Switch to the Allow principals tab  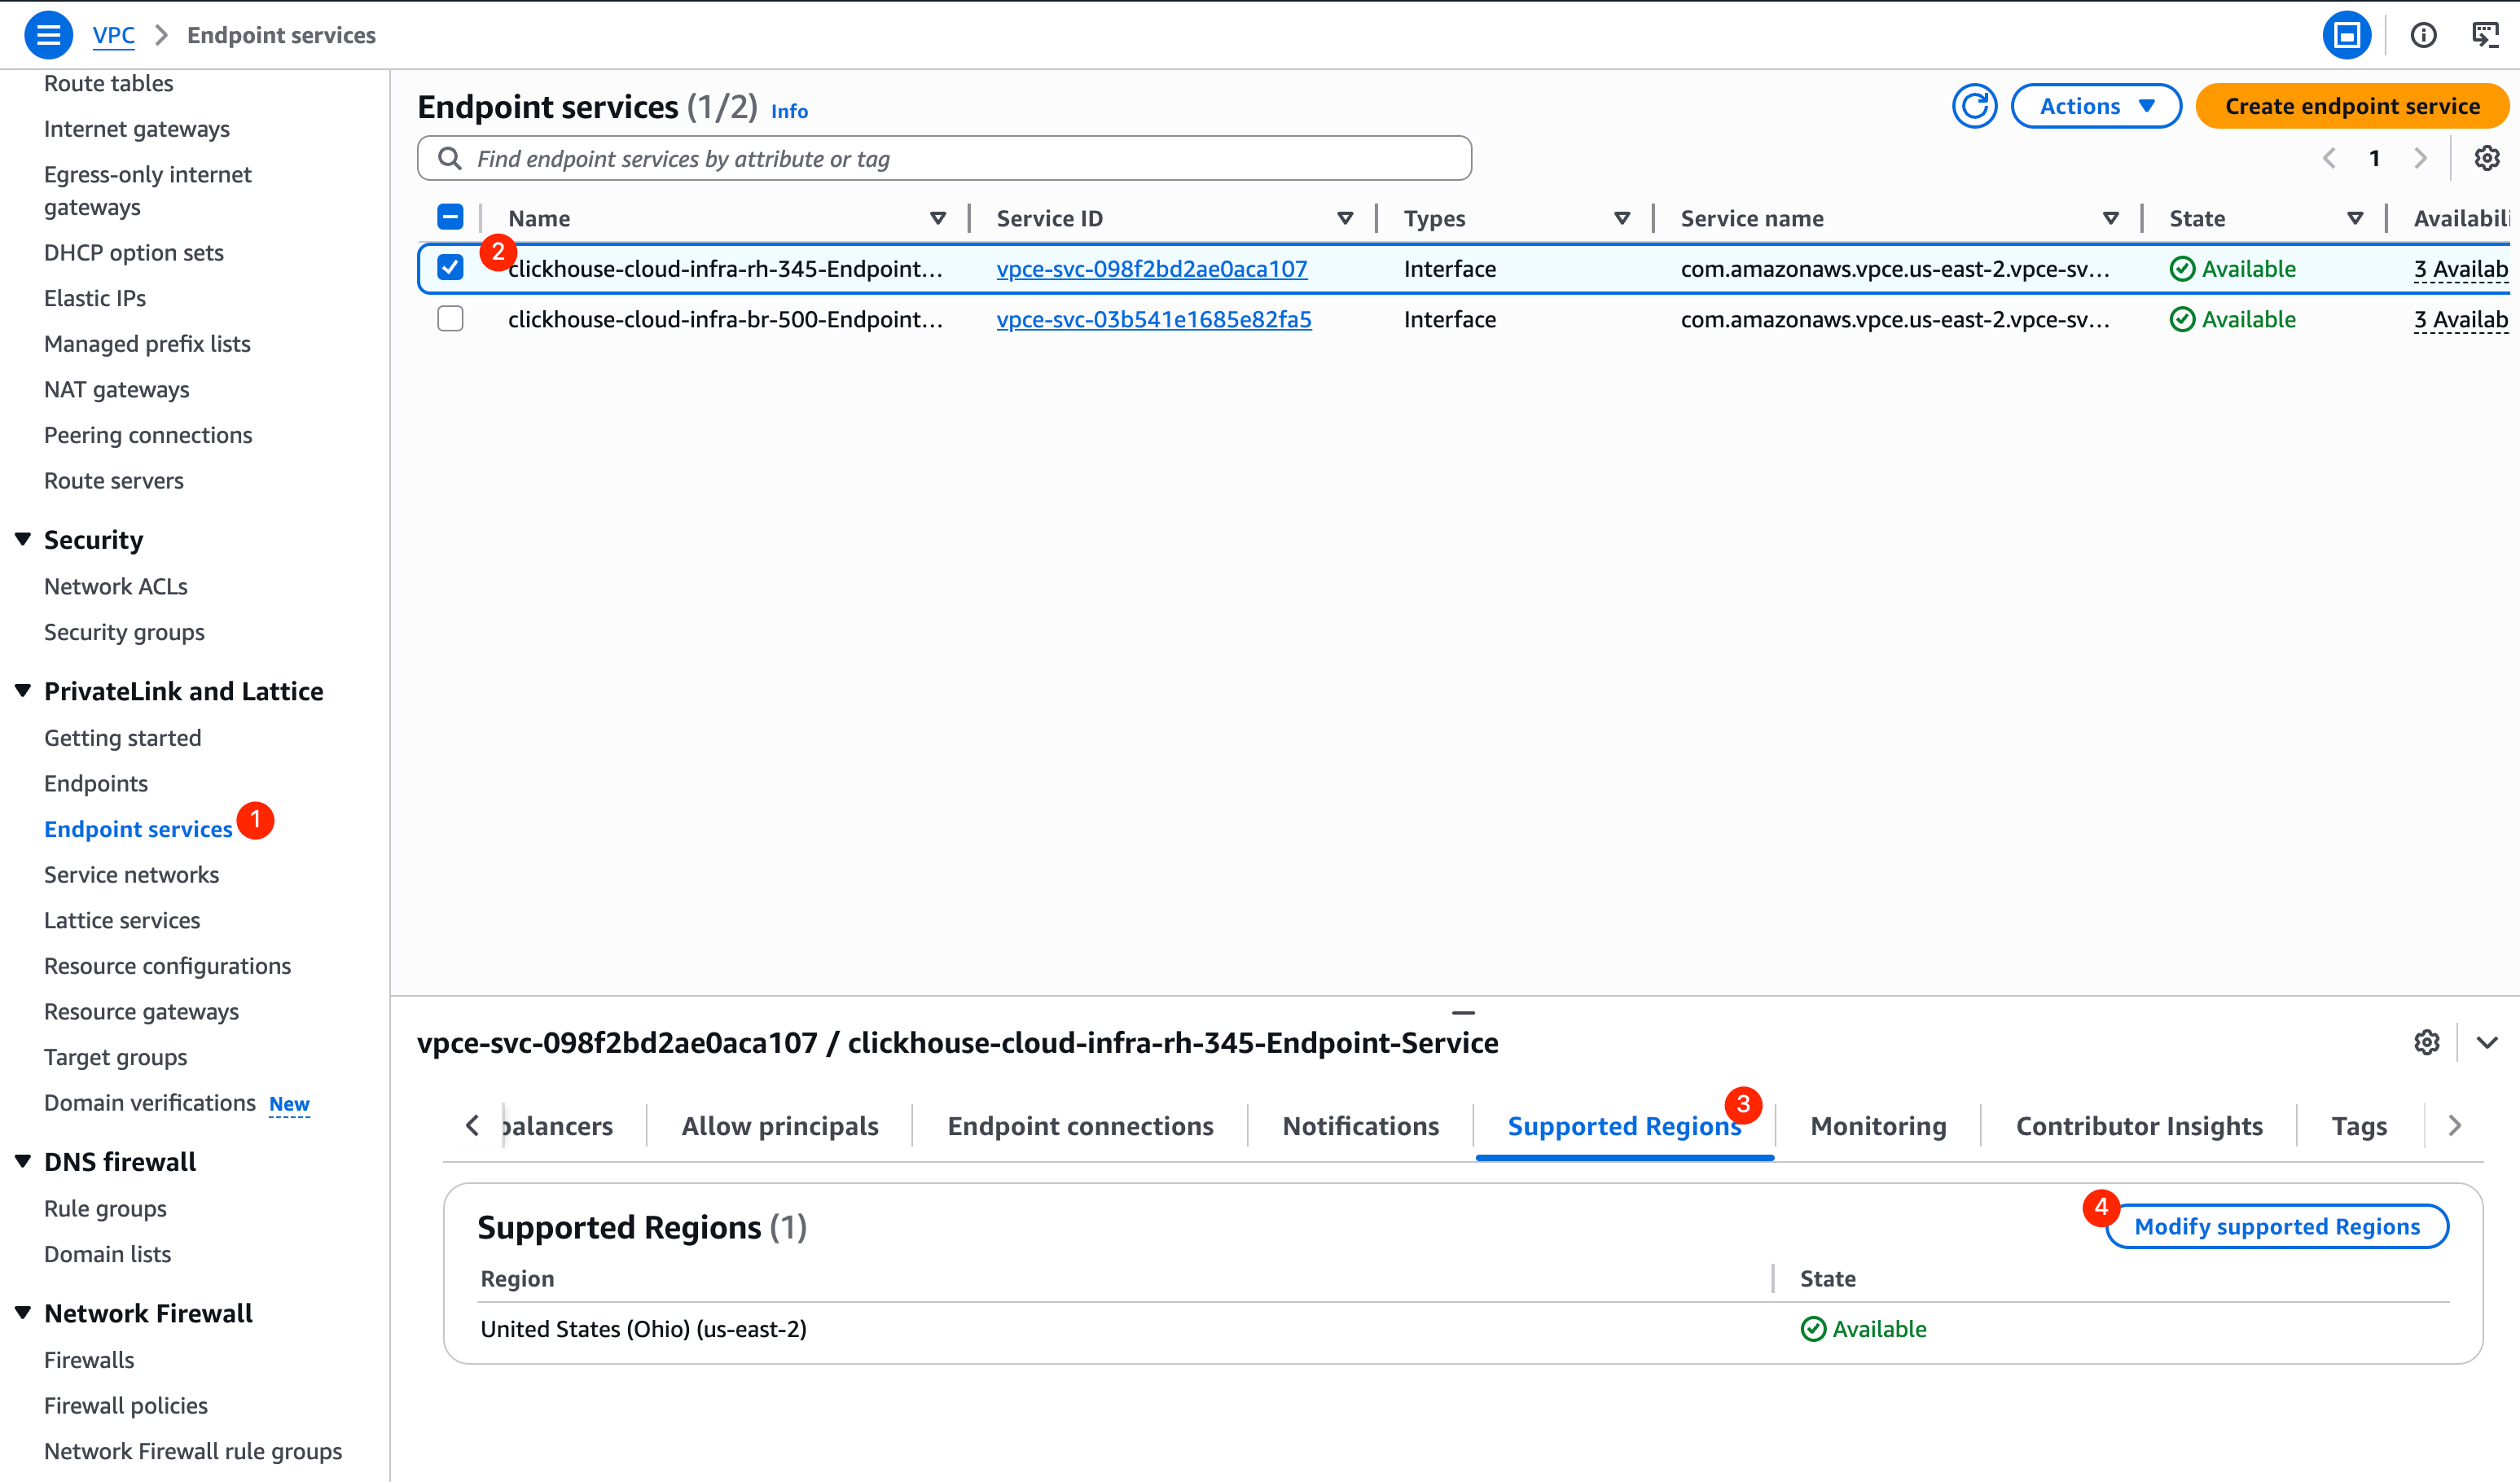coord(780,1126)
